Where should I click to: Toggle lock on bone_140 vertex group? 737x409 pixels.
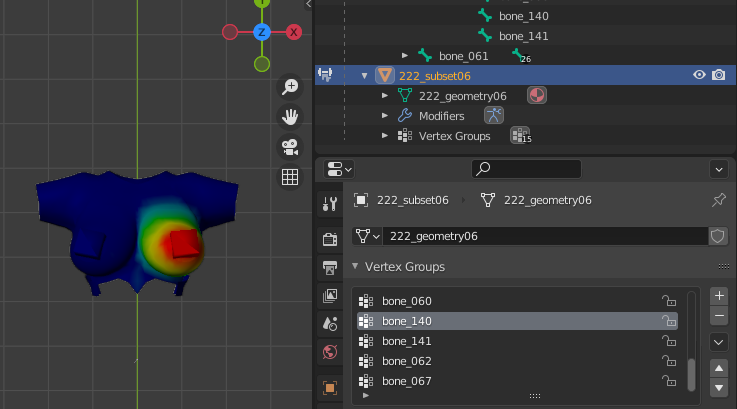pyautogui.click(x=669, y=321)
